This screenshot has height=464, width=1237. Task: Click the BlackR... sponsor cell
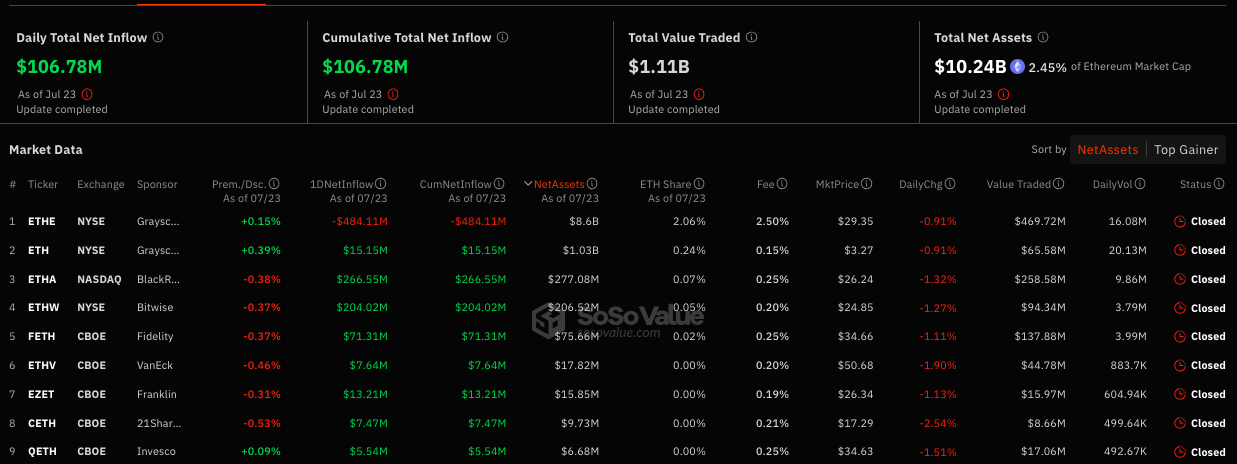(x=158, y=279)
